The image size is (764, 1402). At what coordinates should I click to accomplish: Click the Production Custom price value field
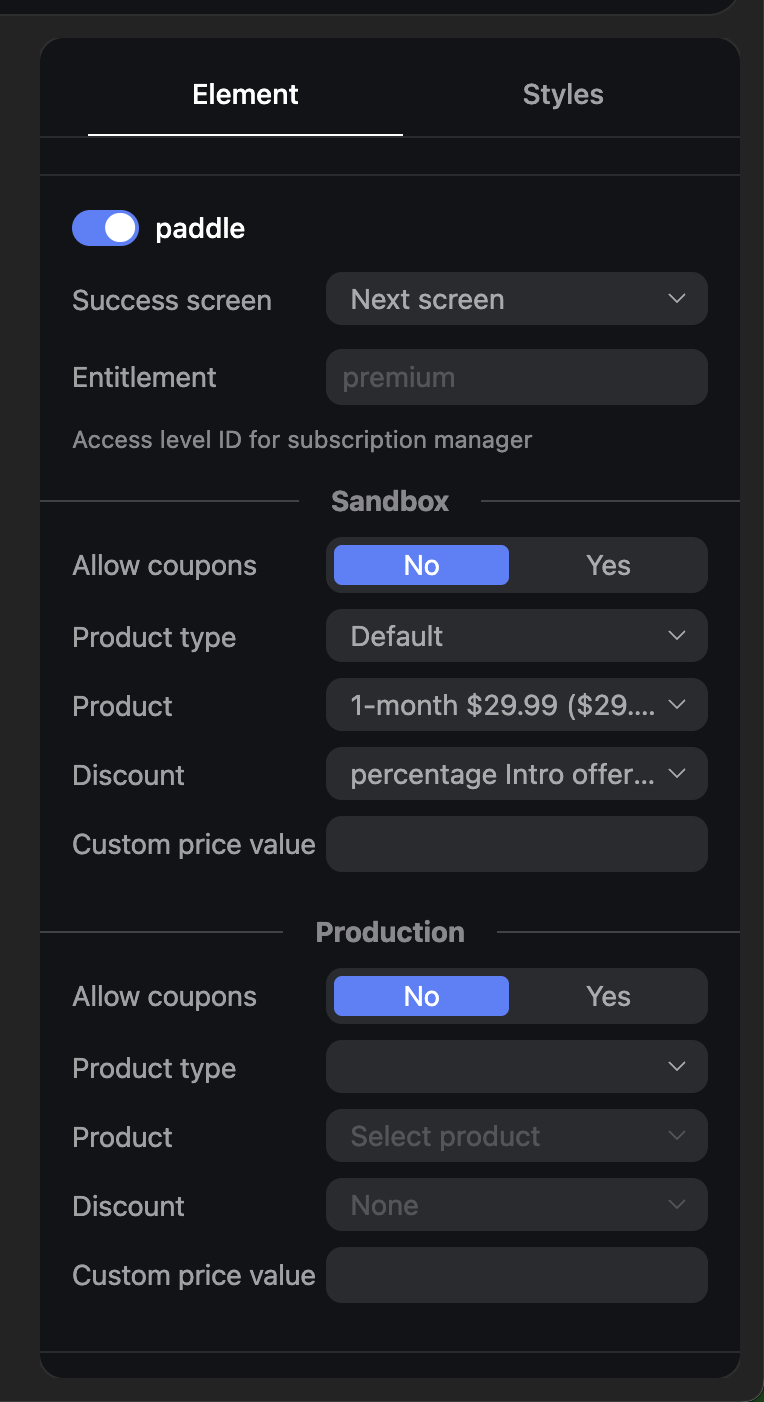pos(516,1274)
